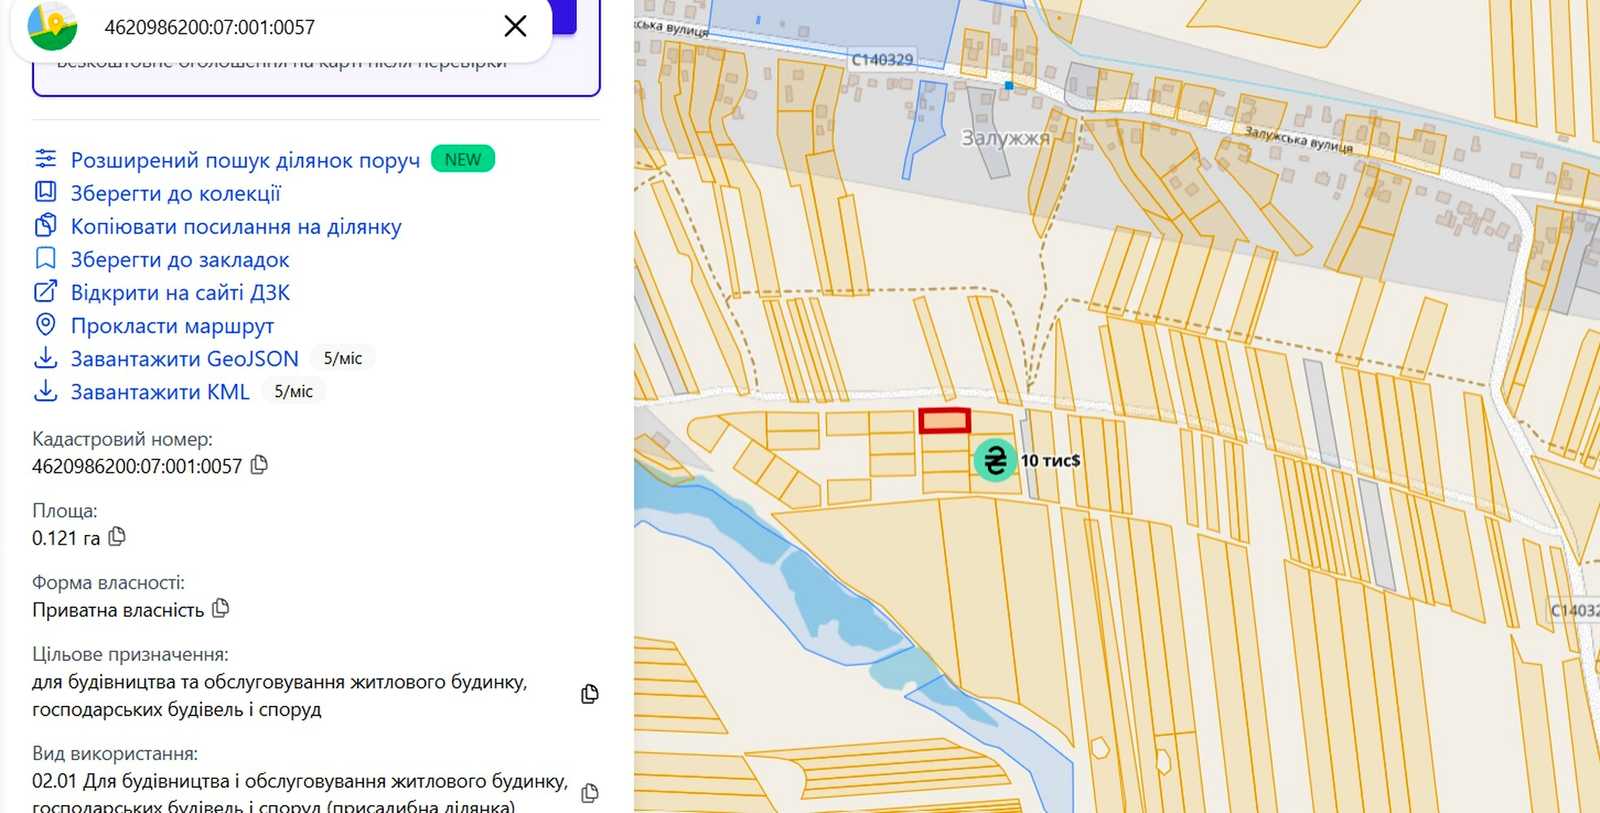Open advanced nearby parcels search icon

point(45,159)
